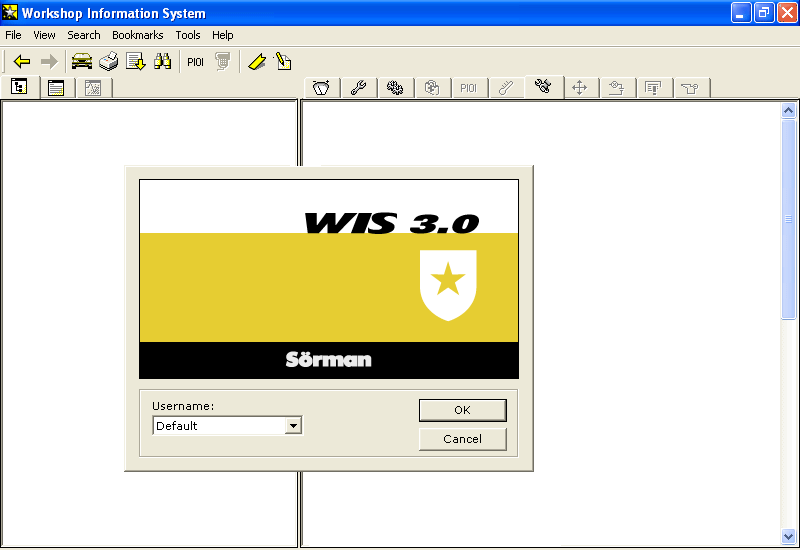Click scrollbar down arrow in right pane
800x550 pixels.
788,536
